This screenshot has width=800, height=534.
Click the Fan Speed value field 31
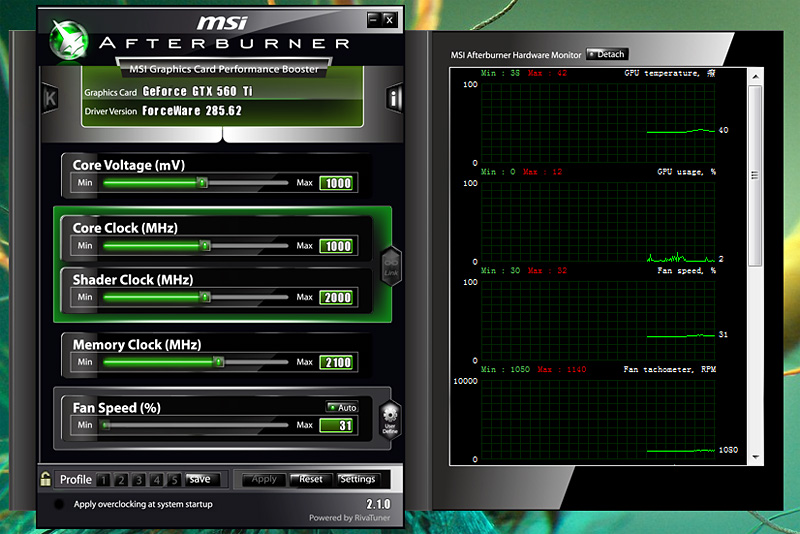coord(336,425)
